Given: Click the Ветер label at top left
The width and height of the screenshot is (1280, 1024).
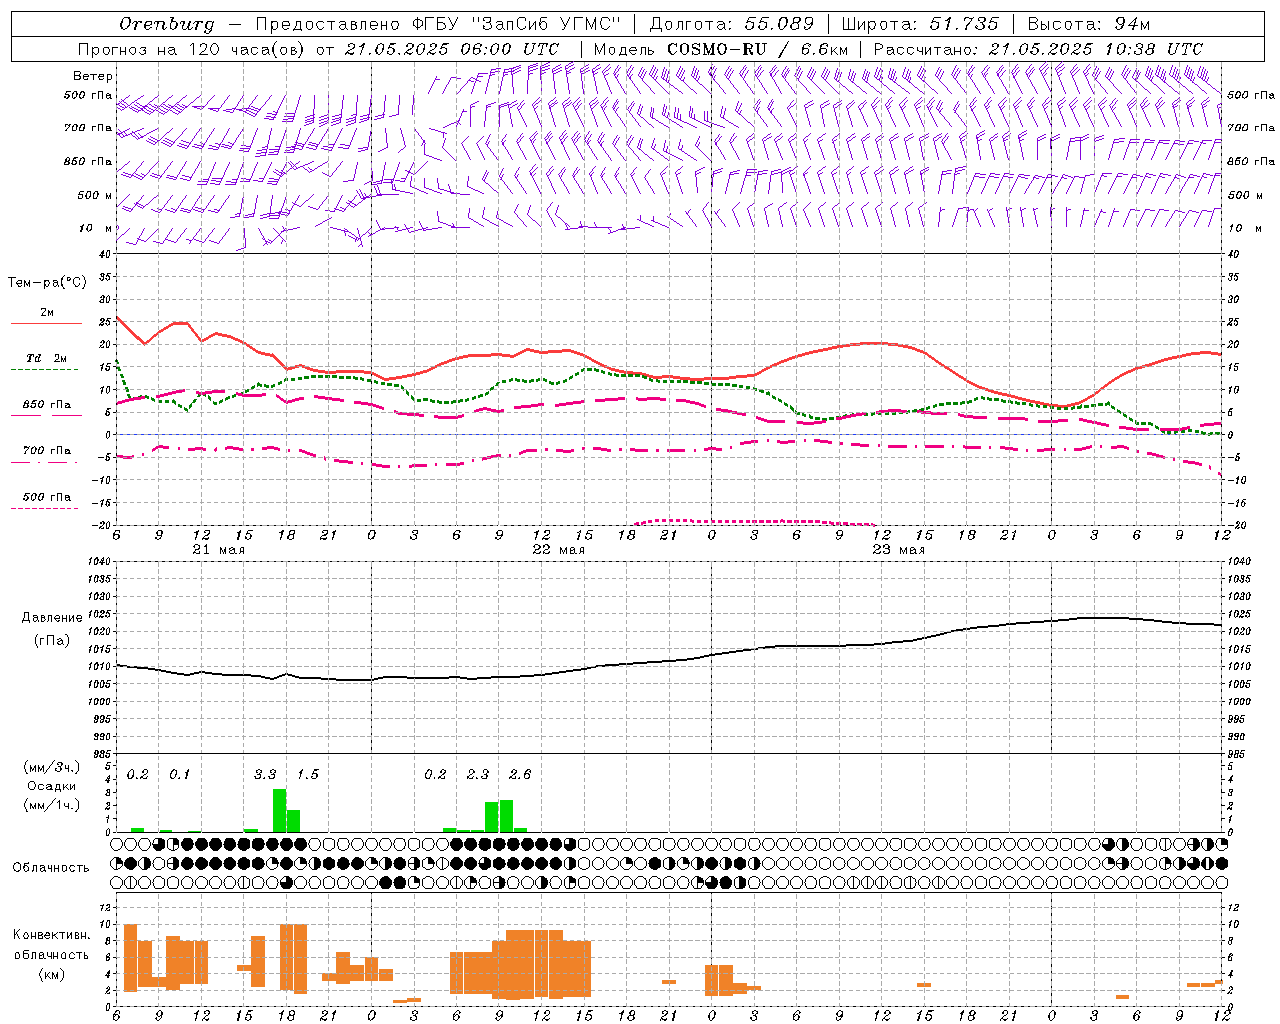Looking at the screenshot, I should [93, 76].
